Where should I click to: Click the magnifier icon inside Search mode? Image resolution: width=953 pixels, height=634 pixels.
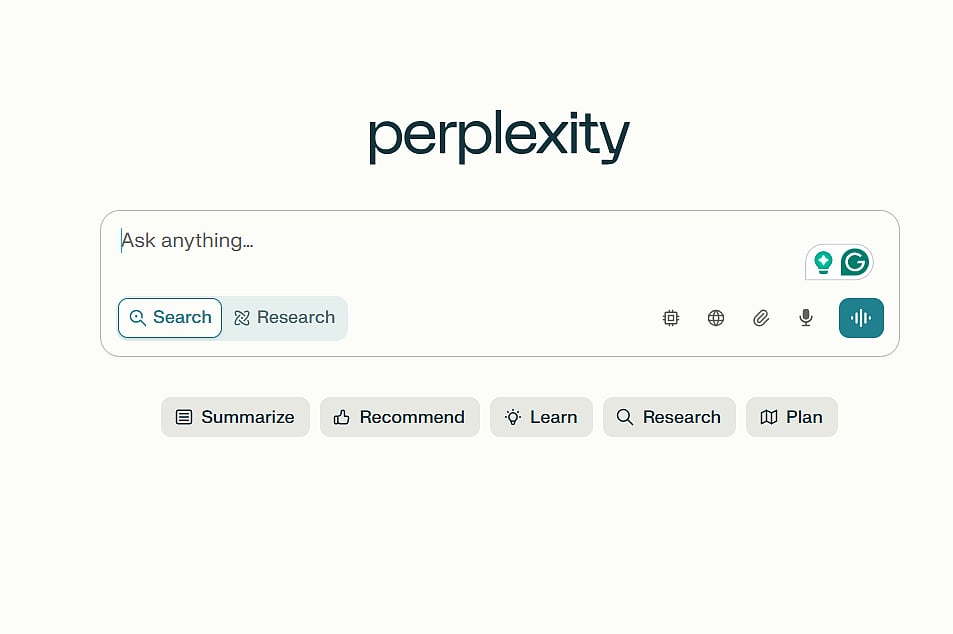point(139,317)
